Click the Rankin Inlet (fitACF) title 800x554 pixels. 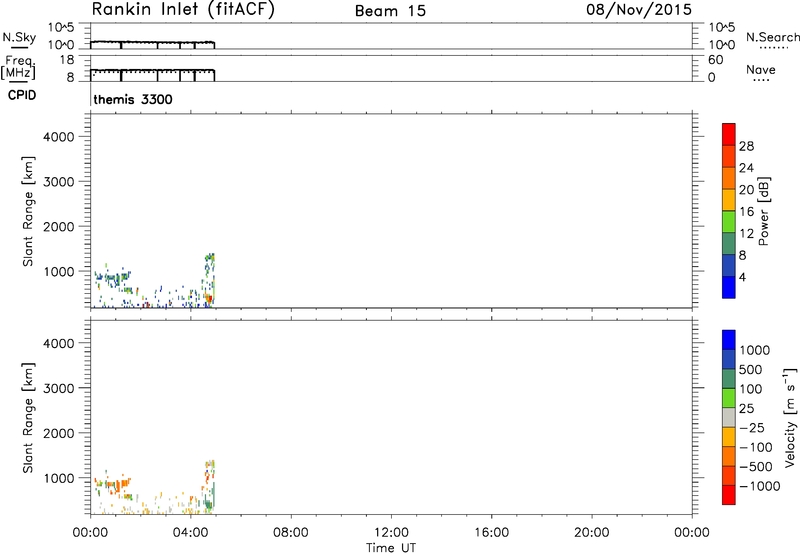183,9
